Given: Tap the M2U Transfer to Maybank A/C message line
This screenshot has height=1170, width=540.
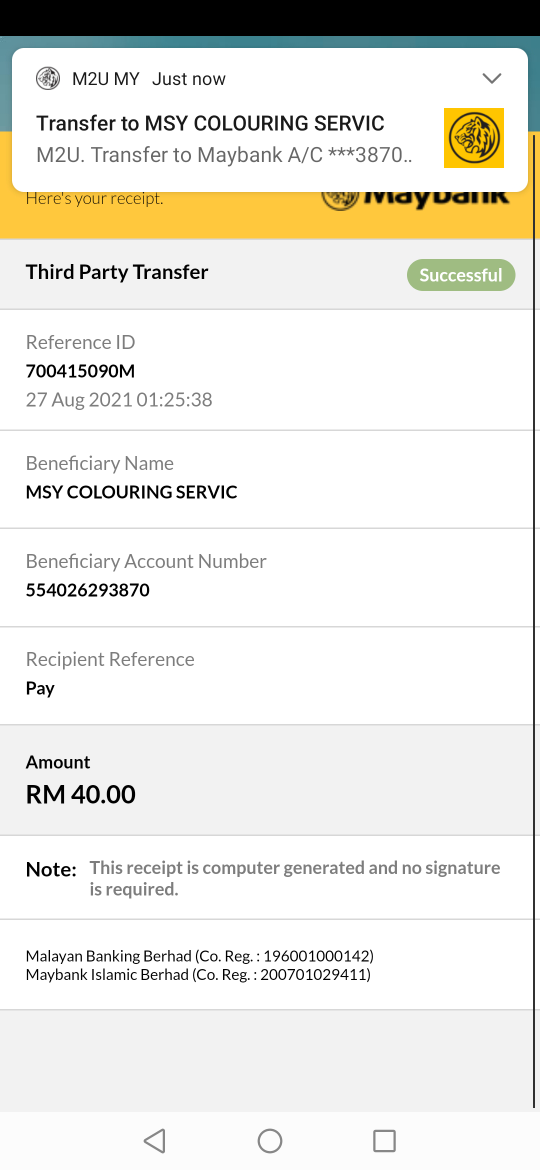Looking at the screenshot, I should (225, 155).
